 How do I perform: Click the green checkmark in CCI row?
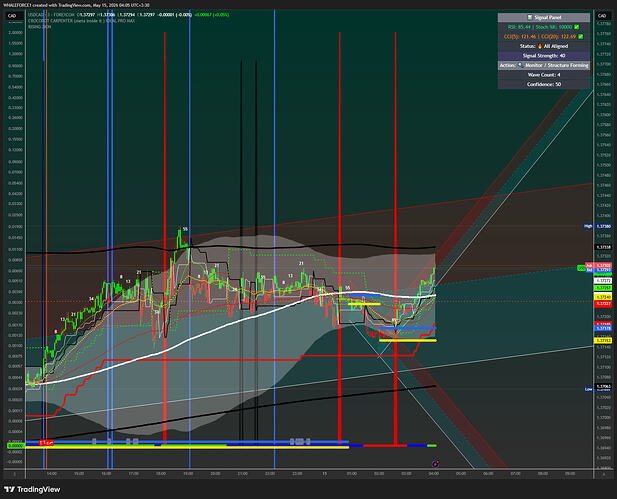pos(580,37)
